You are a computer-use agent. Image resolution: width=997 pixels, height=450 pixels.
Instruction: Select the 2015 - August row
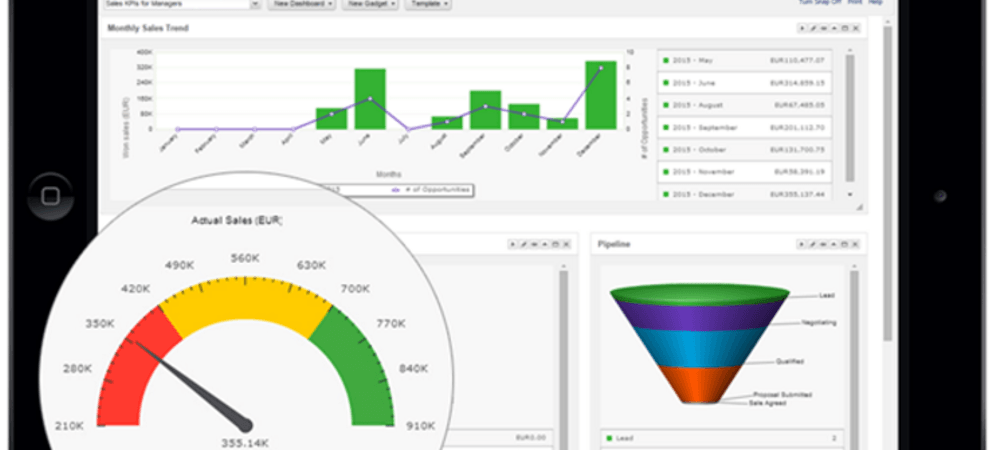point(744,105)
